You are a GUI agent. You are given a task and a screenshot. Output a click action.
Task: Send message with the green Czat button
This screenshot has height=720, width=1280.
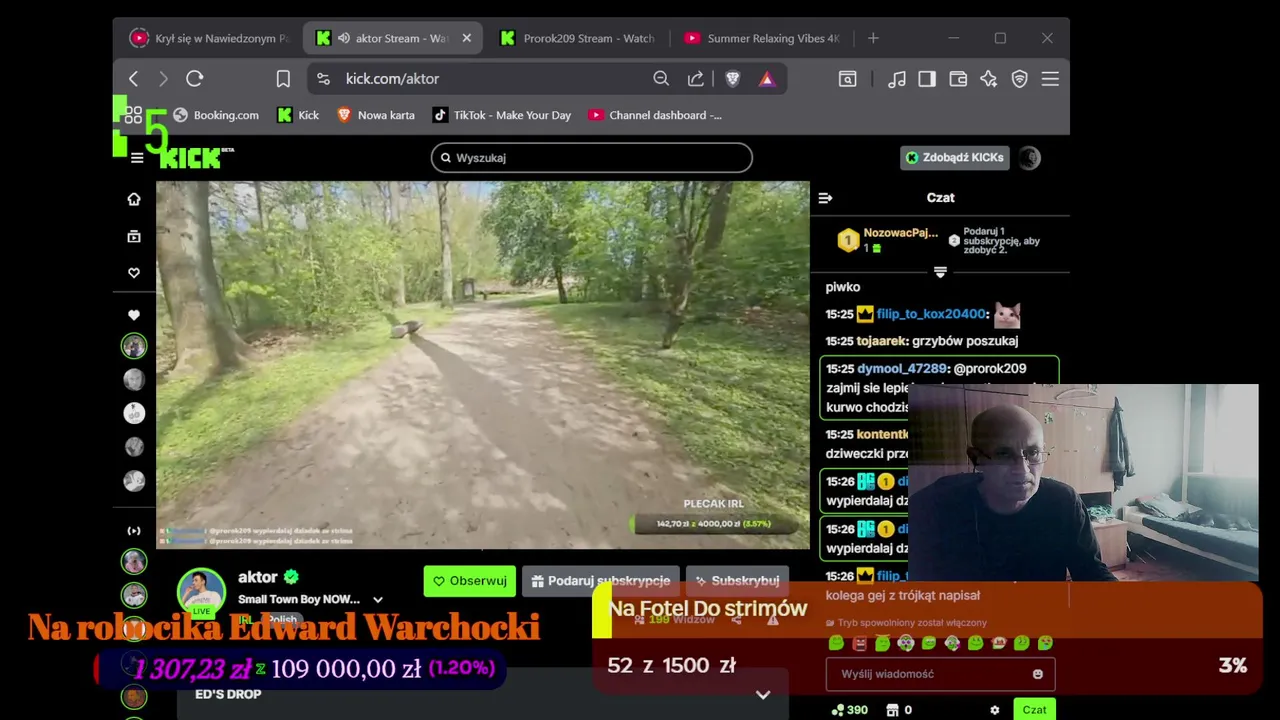point(1034,710)
